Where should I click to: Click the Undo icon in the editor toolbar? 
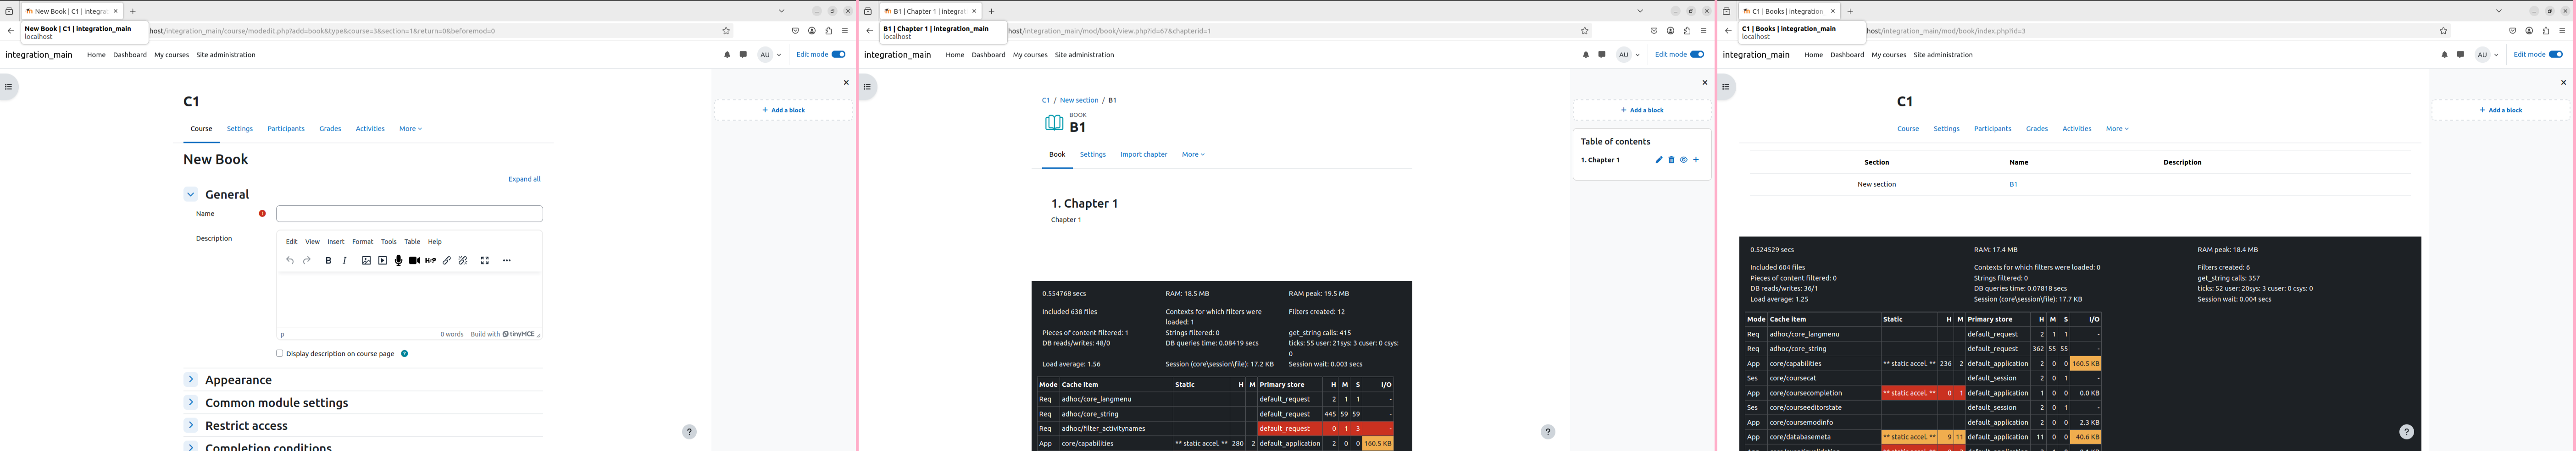tap(290, 260)
